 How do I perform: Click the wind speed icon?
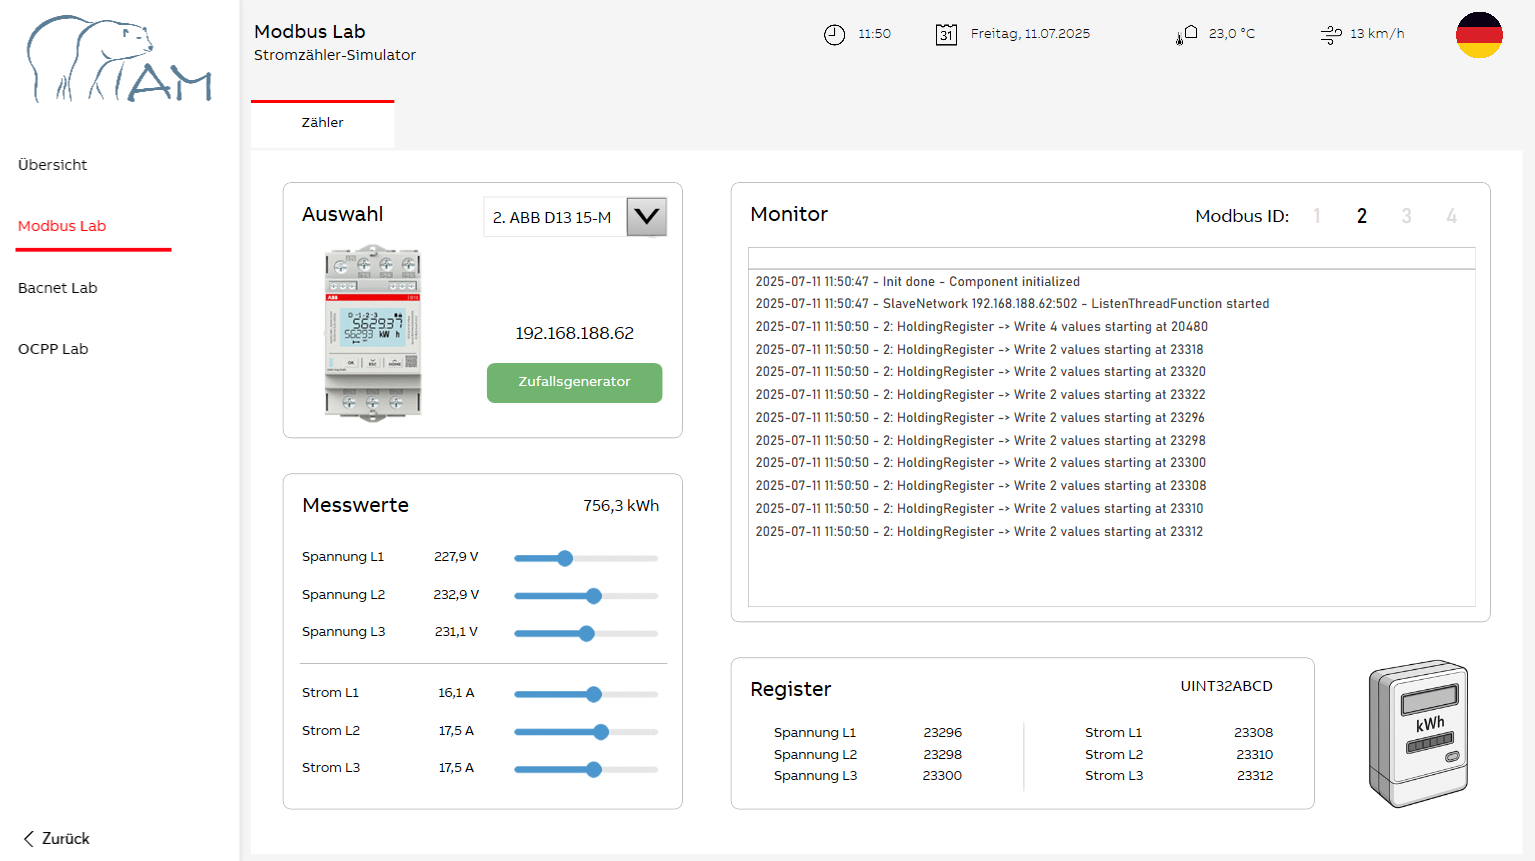coord(1331,35)
